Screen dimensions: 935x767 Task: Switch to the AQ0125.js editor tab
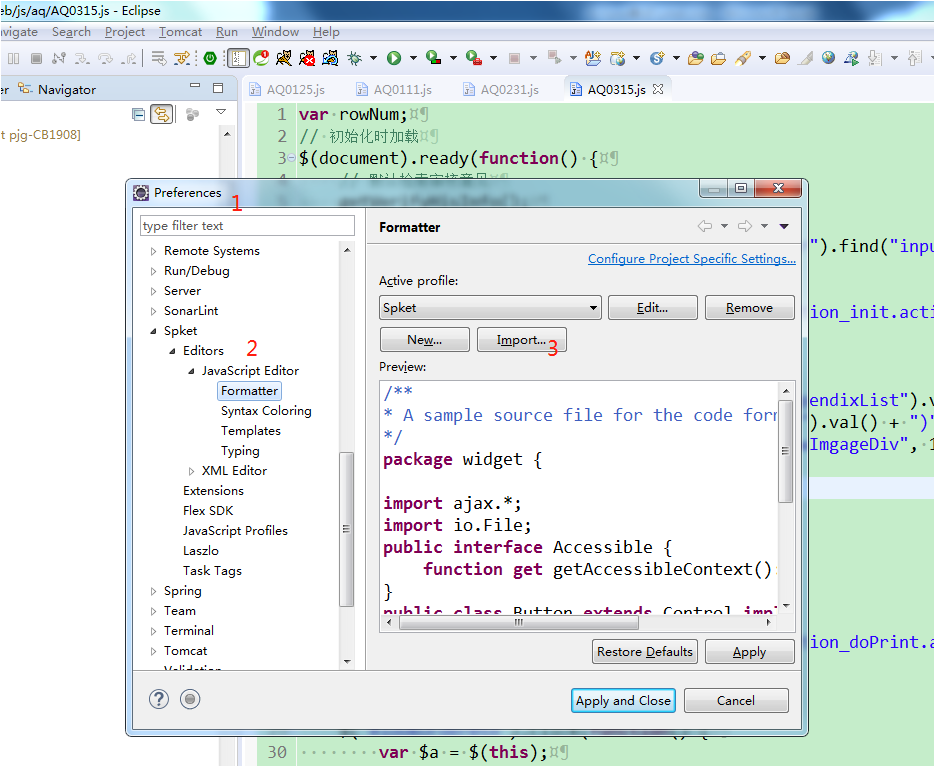pos(287,89)
